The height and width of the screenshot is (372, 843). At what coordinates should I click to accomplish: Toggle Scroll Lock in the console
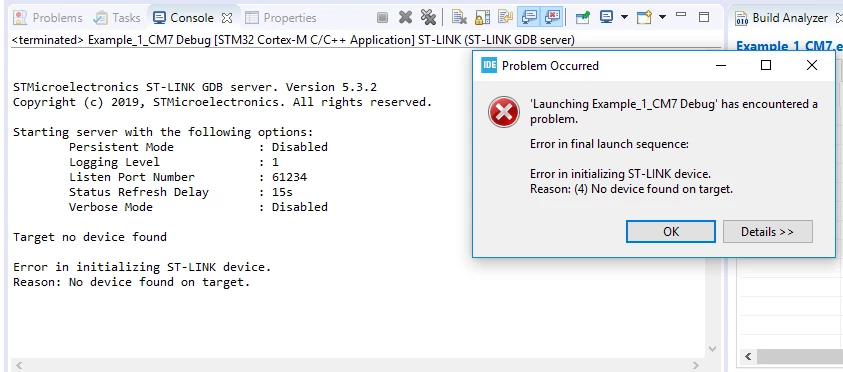coord(482,18)
